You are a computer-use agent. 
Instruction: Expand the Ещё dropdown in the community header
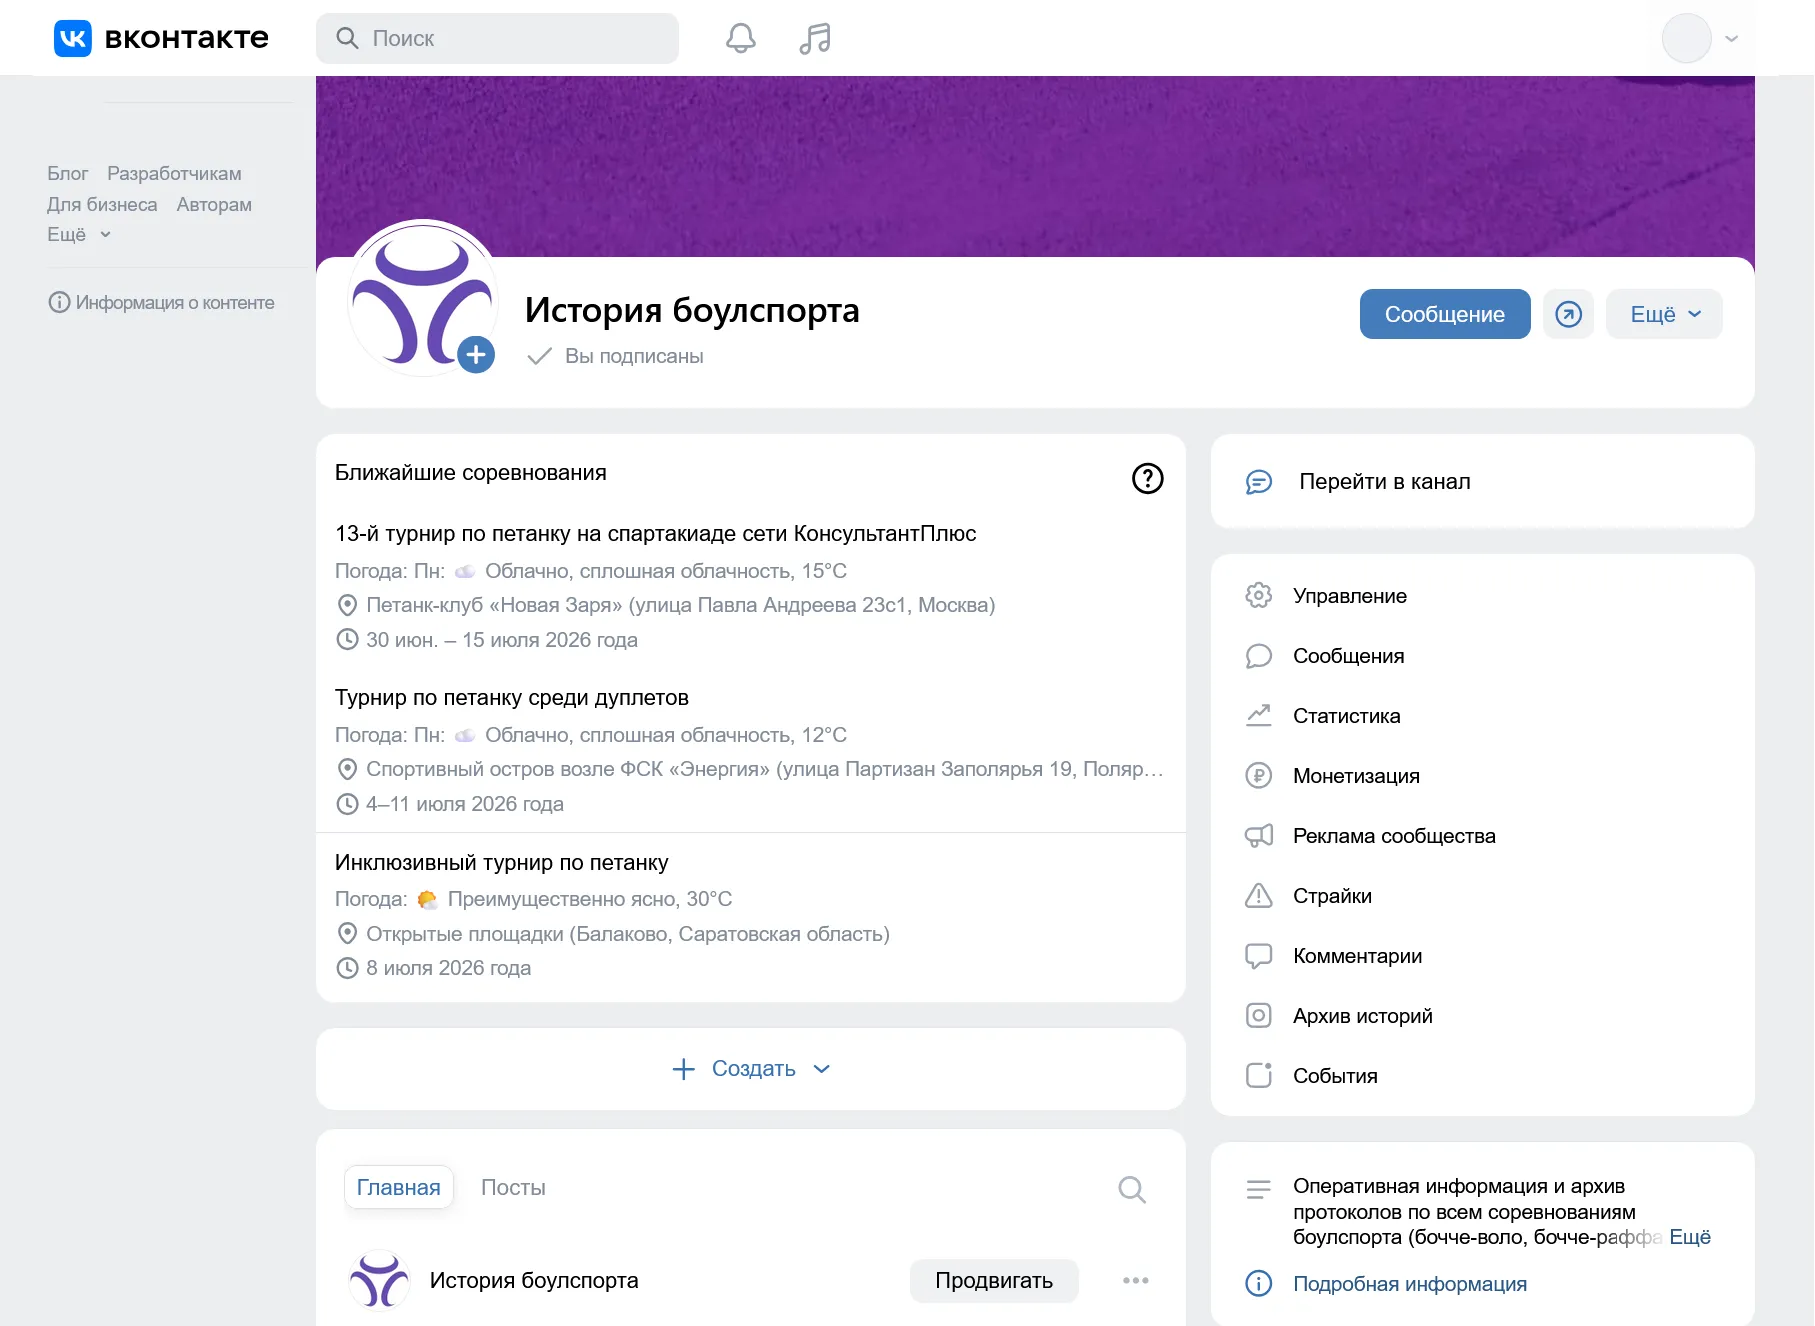(1664, 314)
